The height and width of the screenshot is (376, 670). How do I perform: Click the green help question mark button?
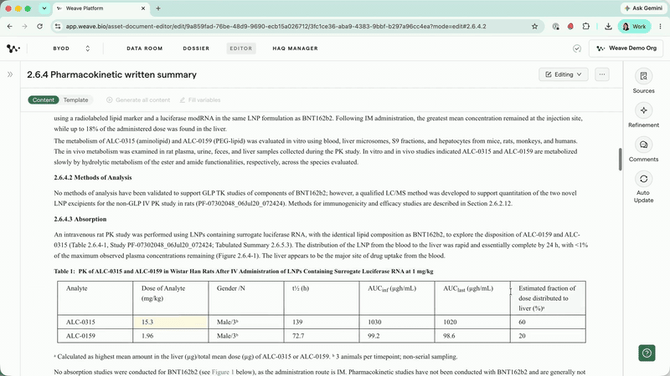pyautogui.click(x=646, y=353)
